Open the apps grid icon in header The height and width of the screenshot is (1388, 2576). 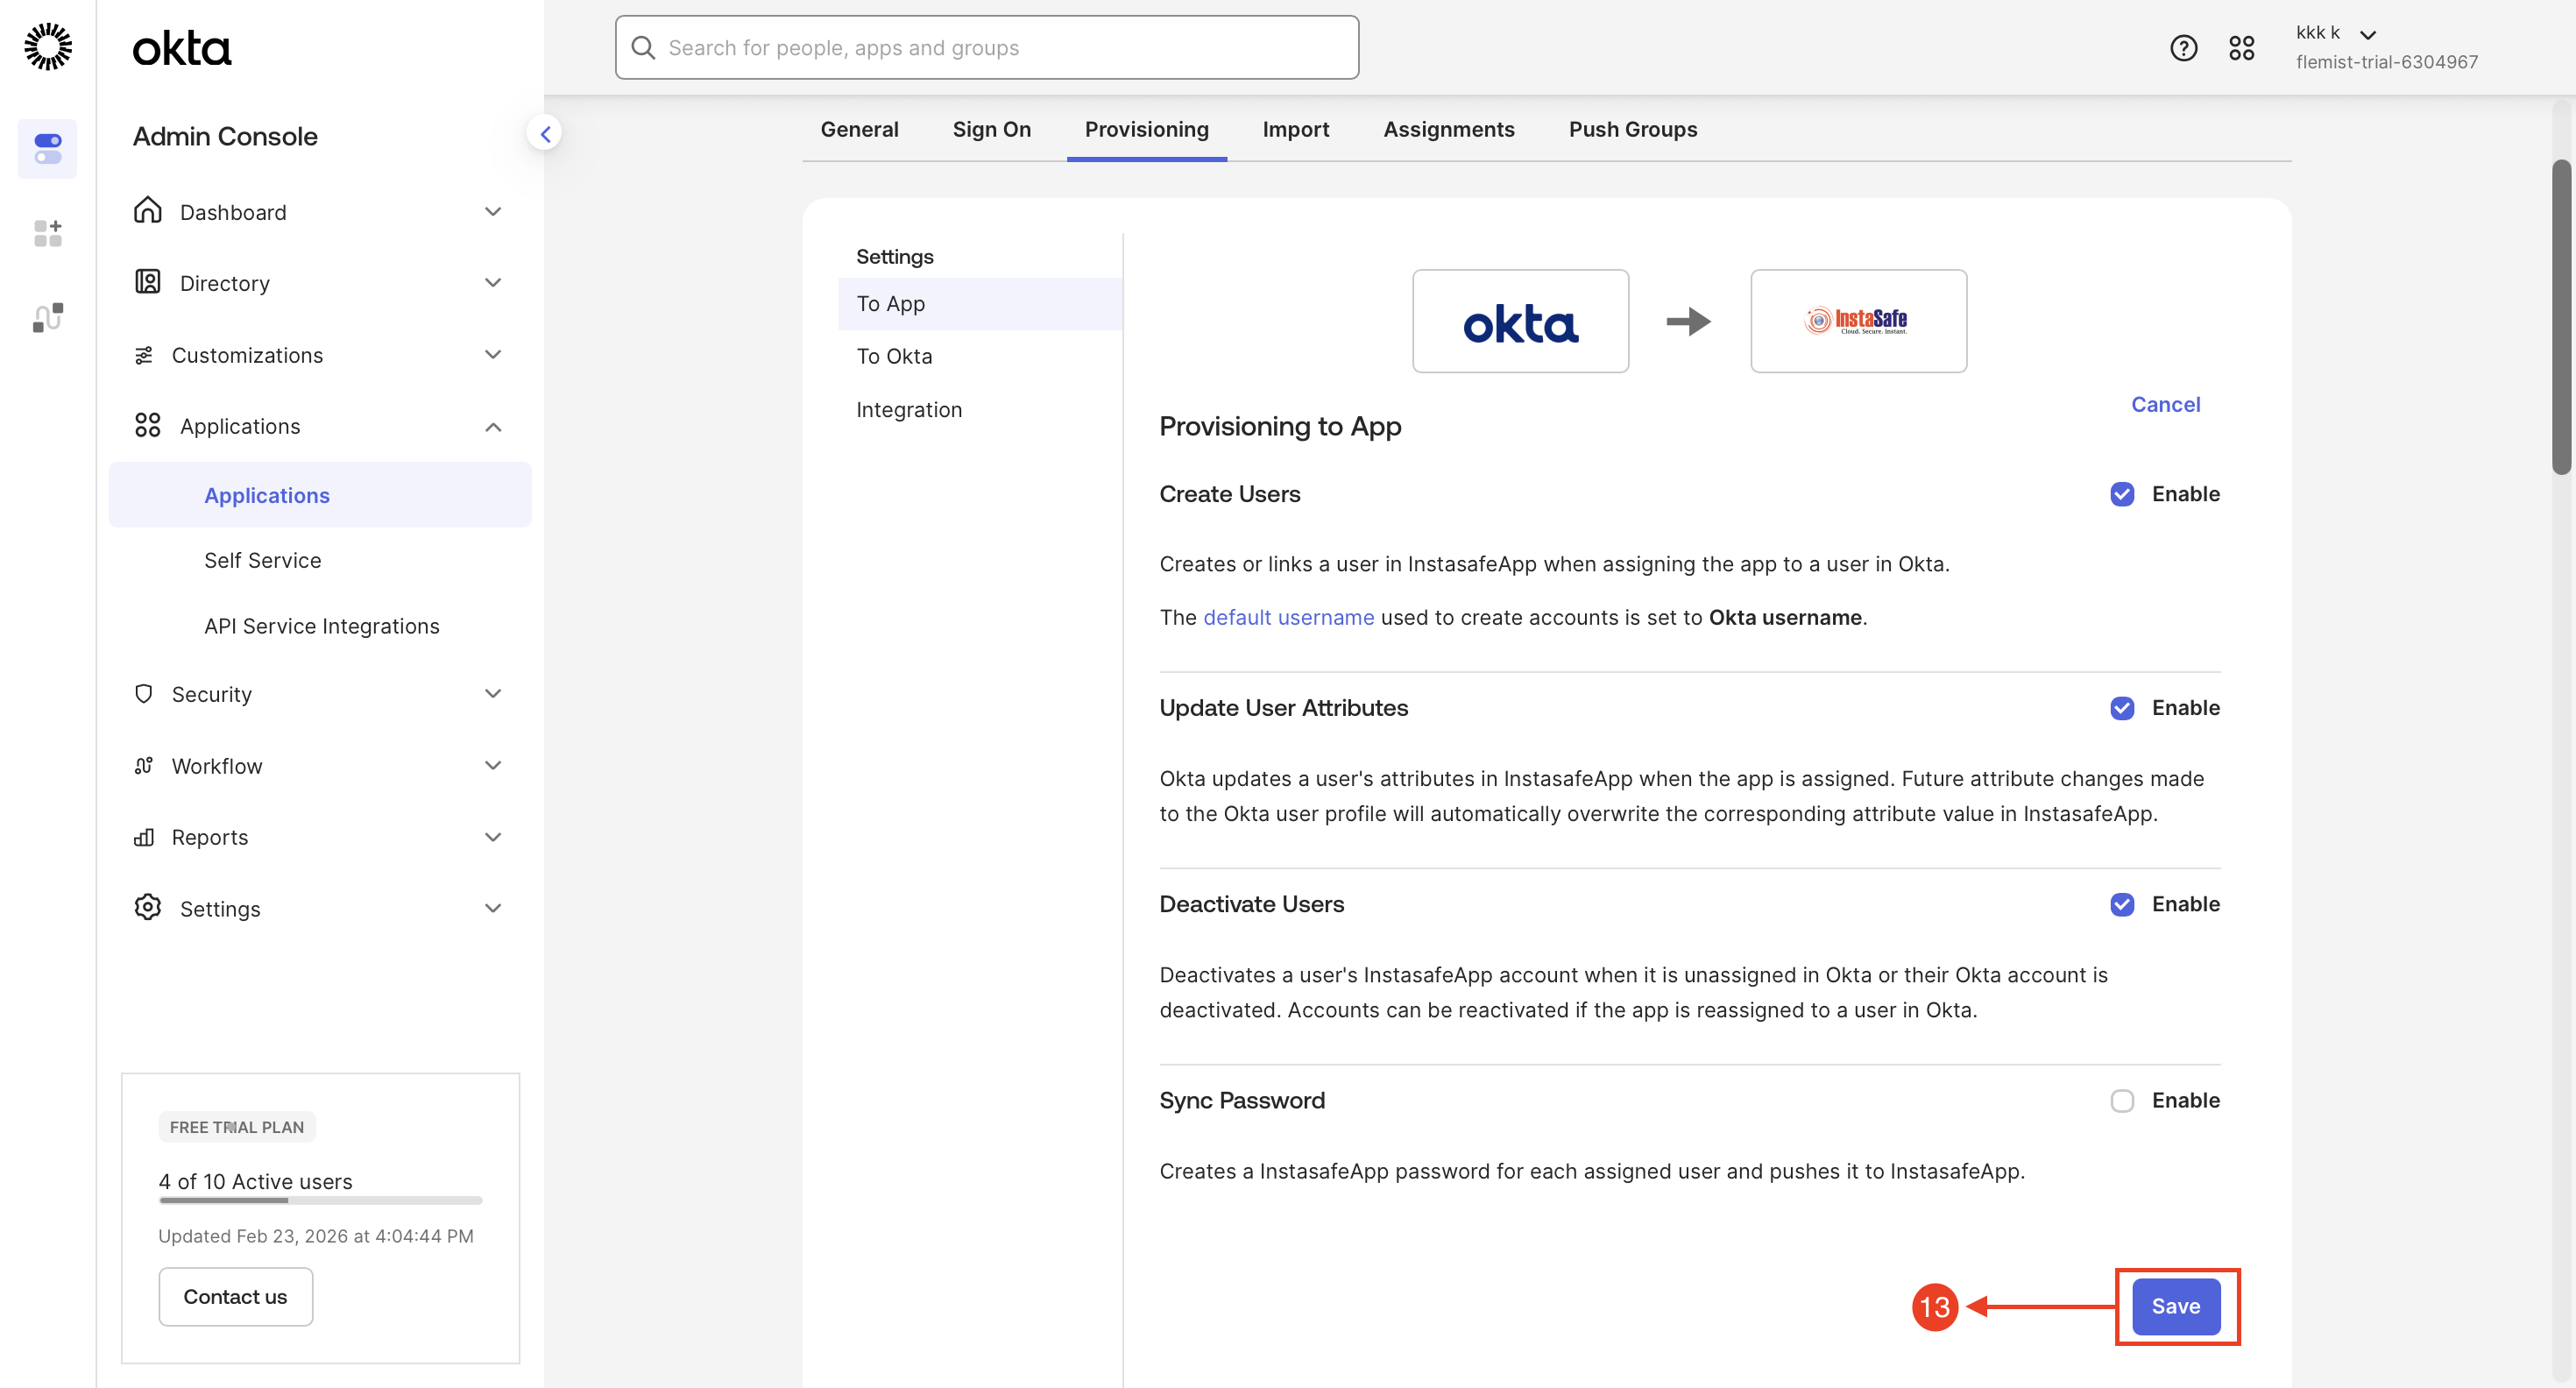(x=2241, y=47)
